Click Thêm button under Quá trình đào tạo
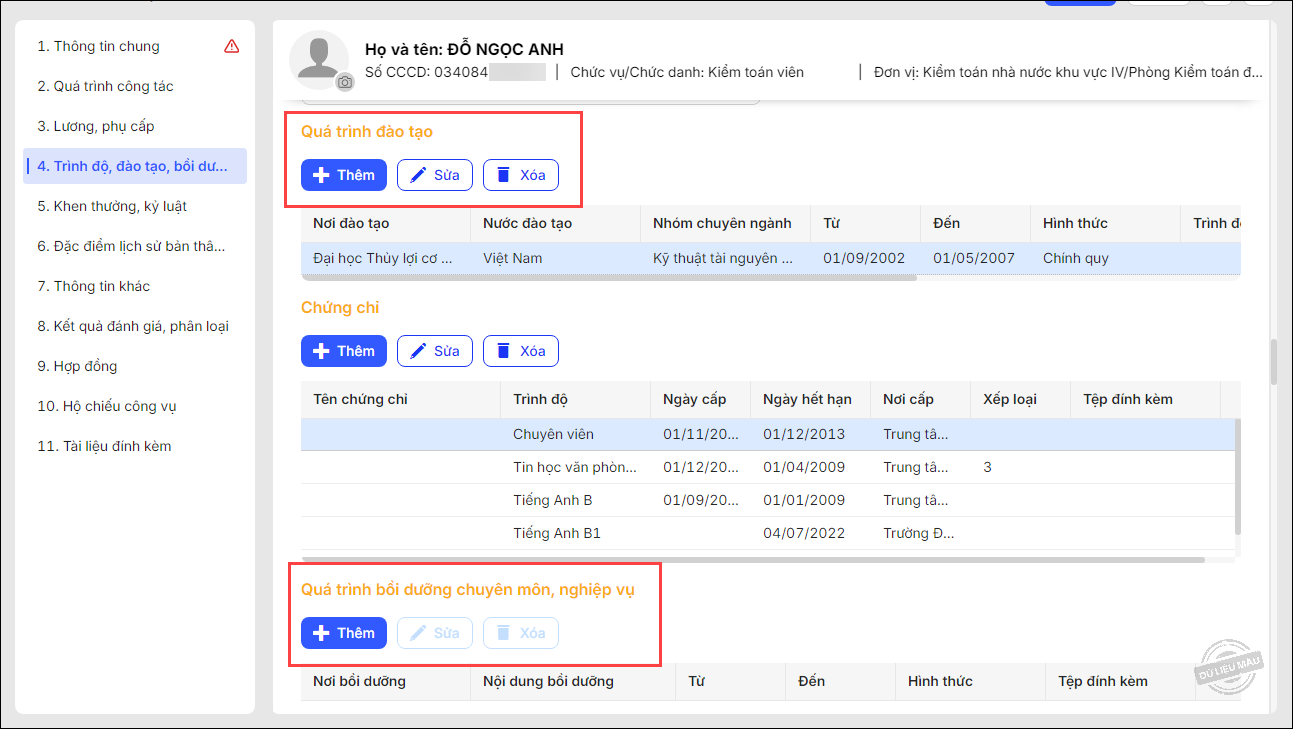This screenshot has width=1293, height=729. coord(344,175)
